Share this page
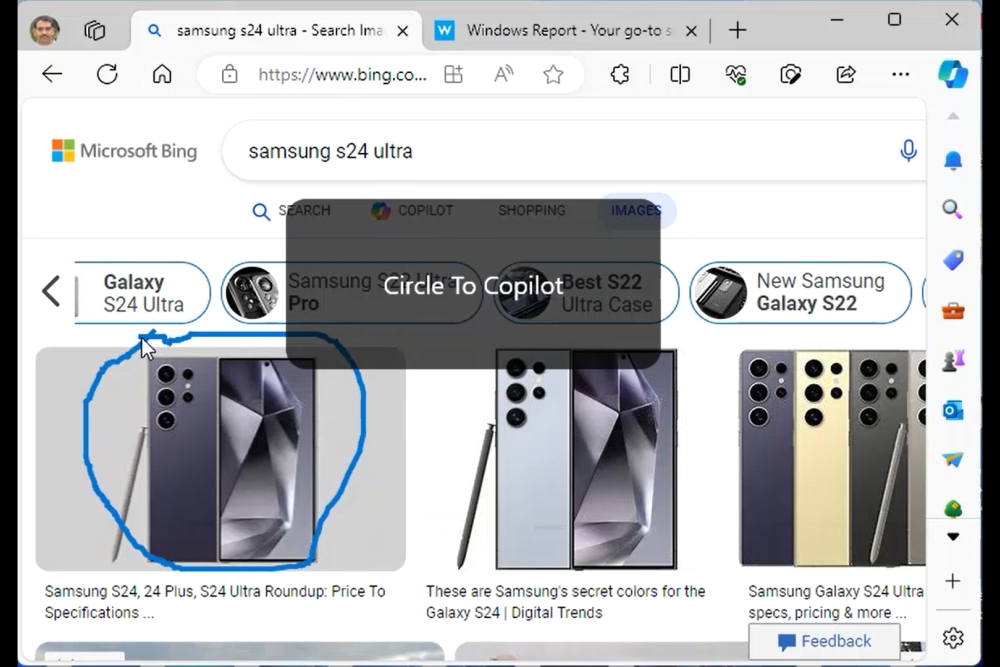 click(x=846, y=75)
